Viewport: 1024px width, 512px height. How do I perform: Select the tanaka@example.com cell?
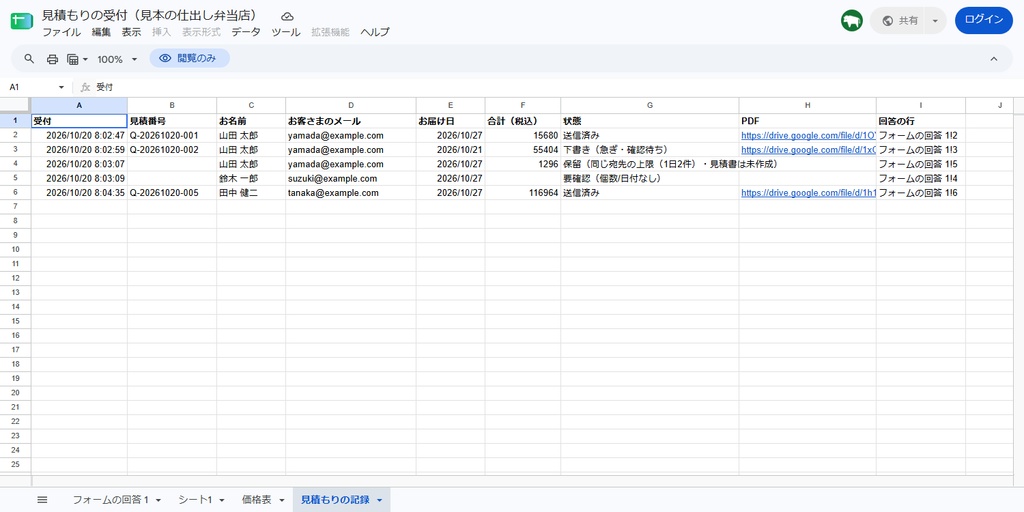351,193
